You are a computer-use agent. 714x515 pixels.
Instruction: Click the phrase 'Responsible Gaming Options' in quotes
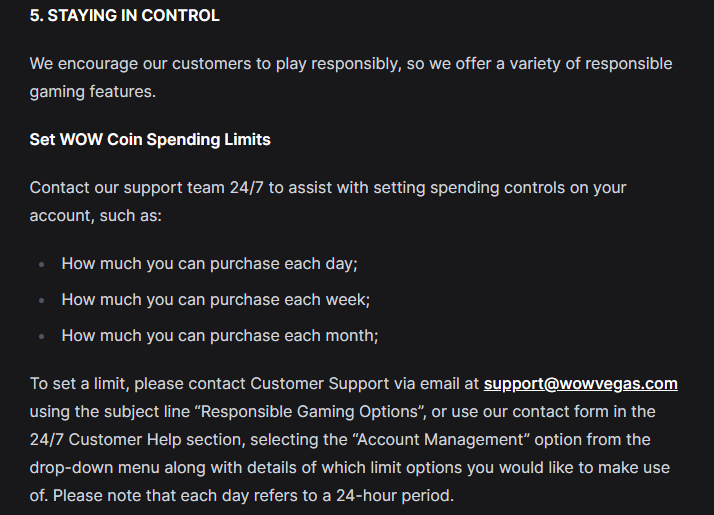pos(309,412)
